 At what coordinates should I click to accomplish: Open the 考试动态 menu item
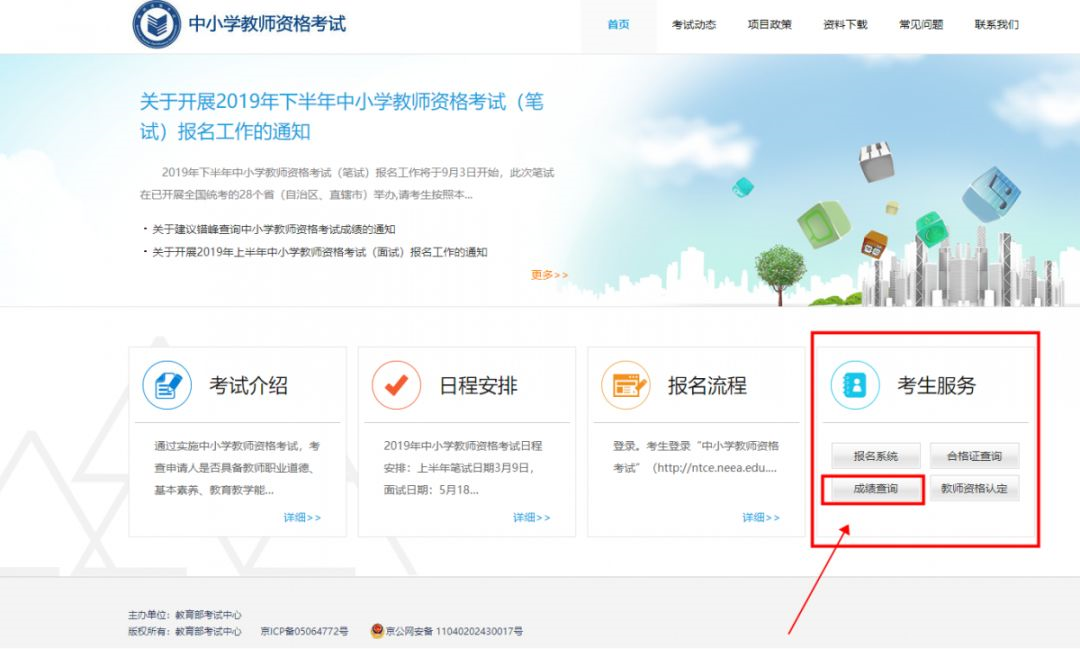tap(694, 24)
